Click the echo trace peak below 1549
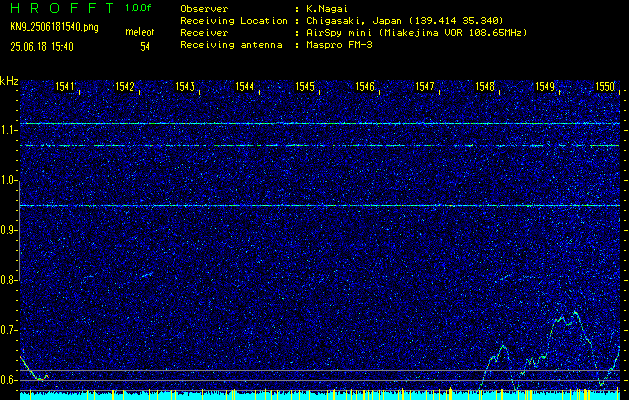The width and height of the screenshot is (629, 400). pyautogui.click(x=576, y=312)
